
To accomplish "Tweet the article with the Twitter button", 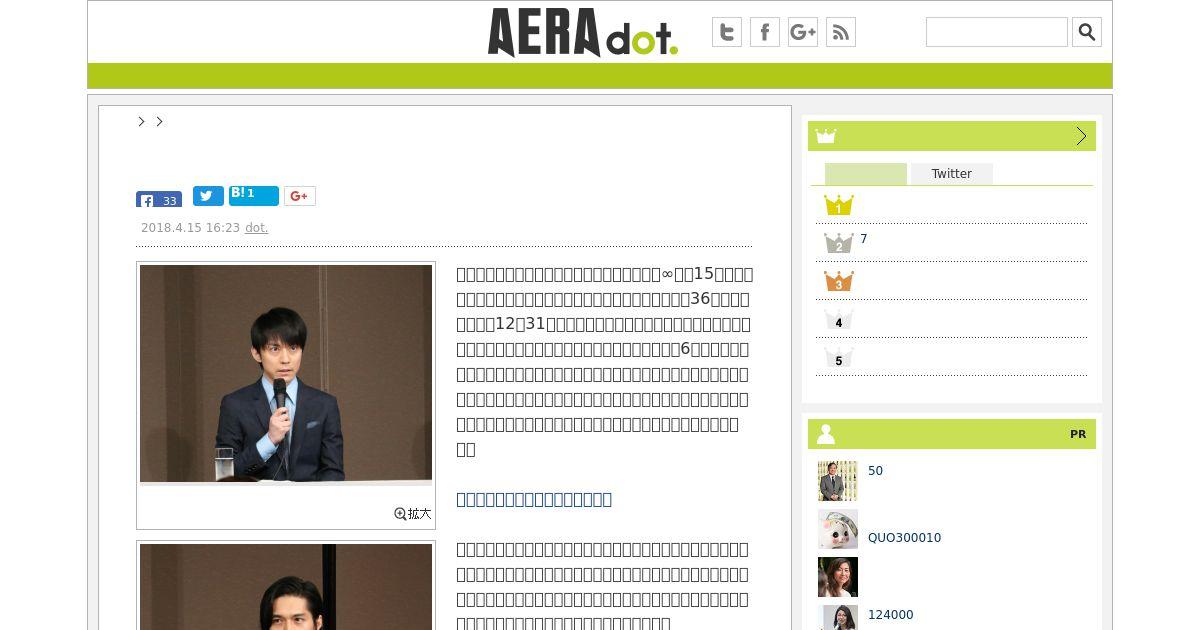I will (208, 196).
